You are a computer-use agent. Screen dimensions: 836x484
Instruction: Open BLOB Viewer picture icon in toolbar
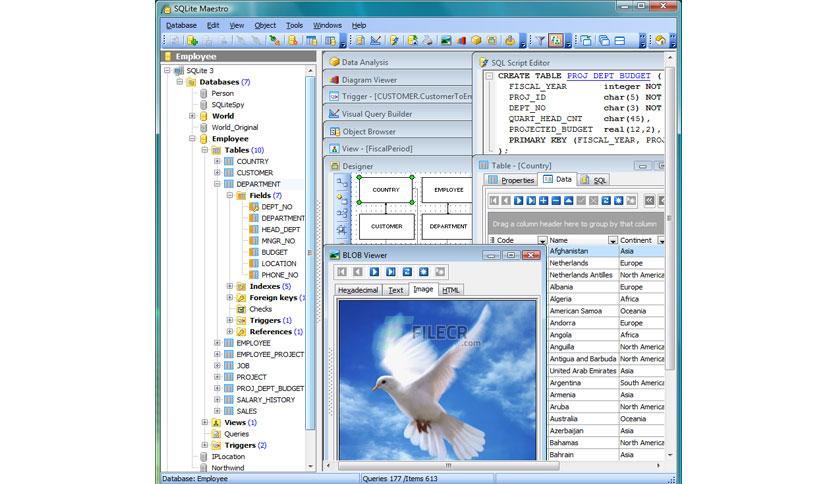pyautogui.click(x=446, y=41)
